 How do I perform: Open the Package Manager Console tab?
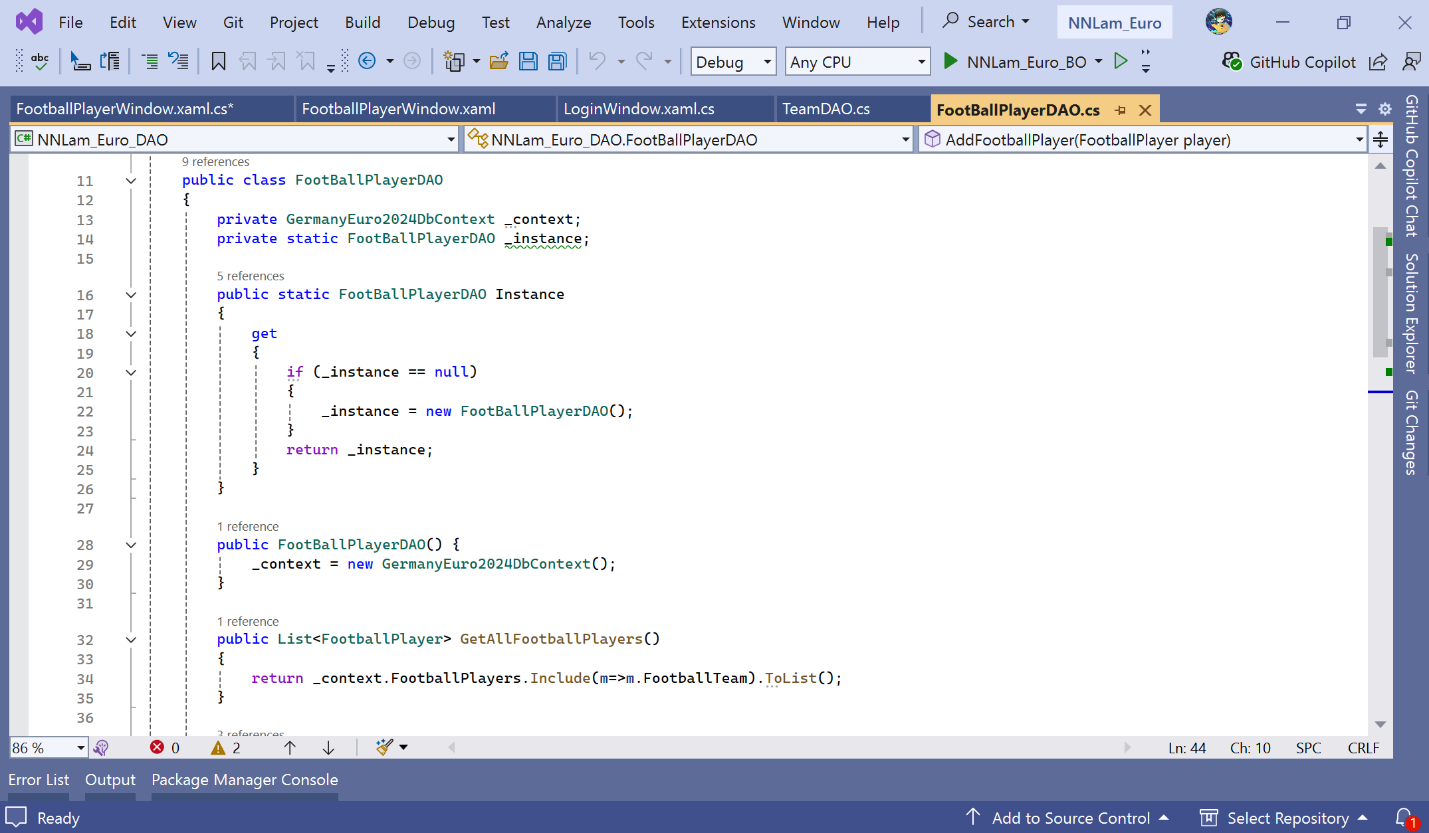pyautogui.click(x=245, y=779)
